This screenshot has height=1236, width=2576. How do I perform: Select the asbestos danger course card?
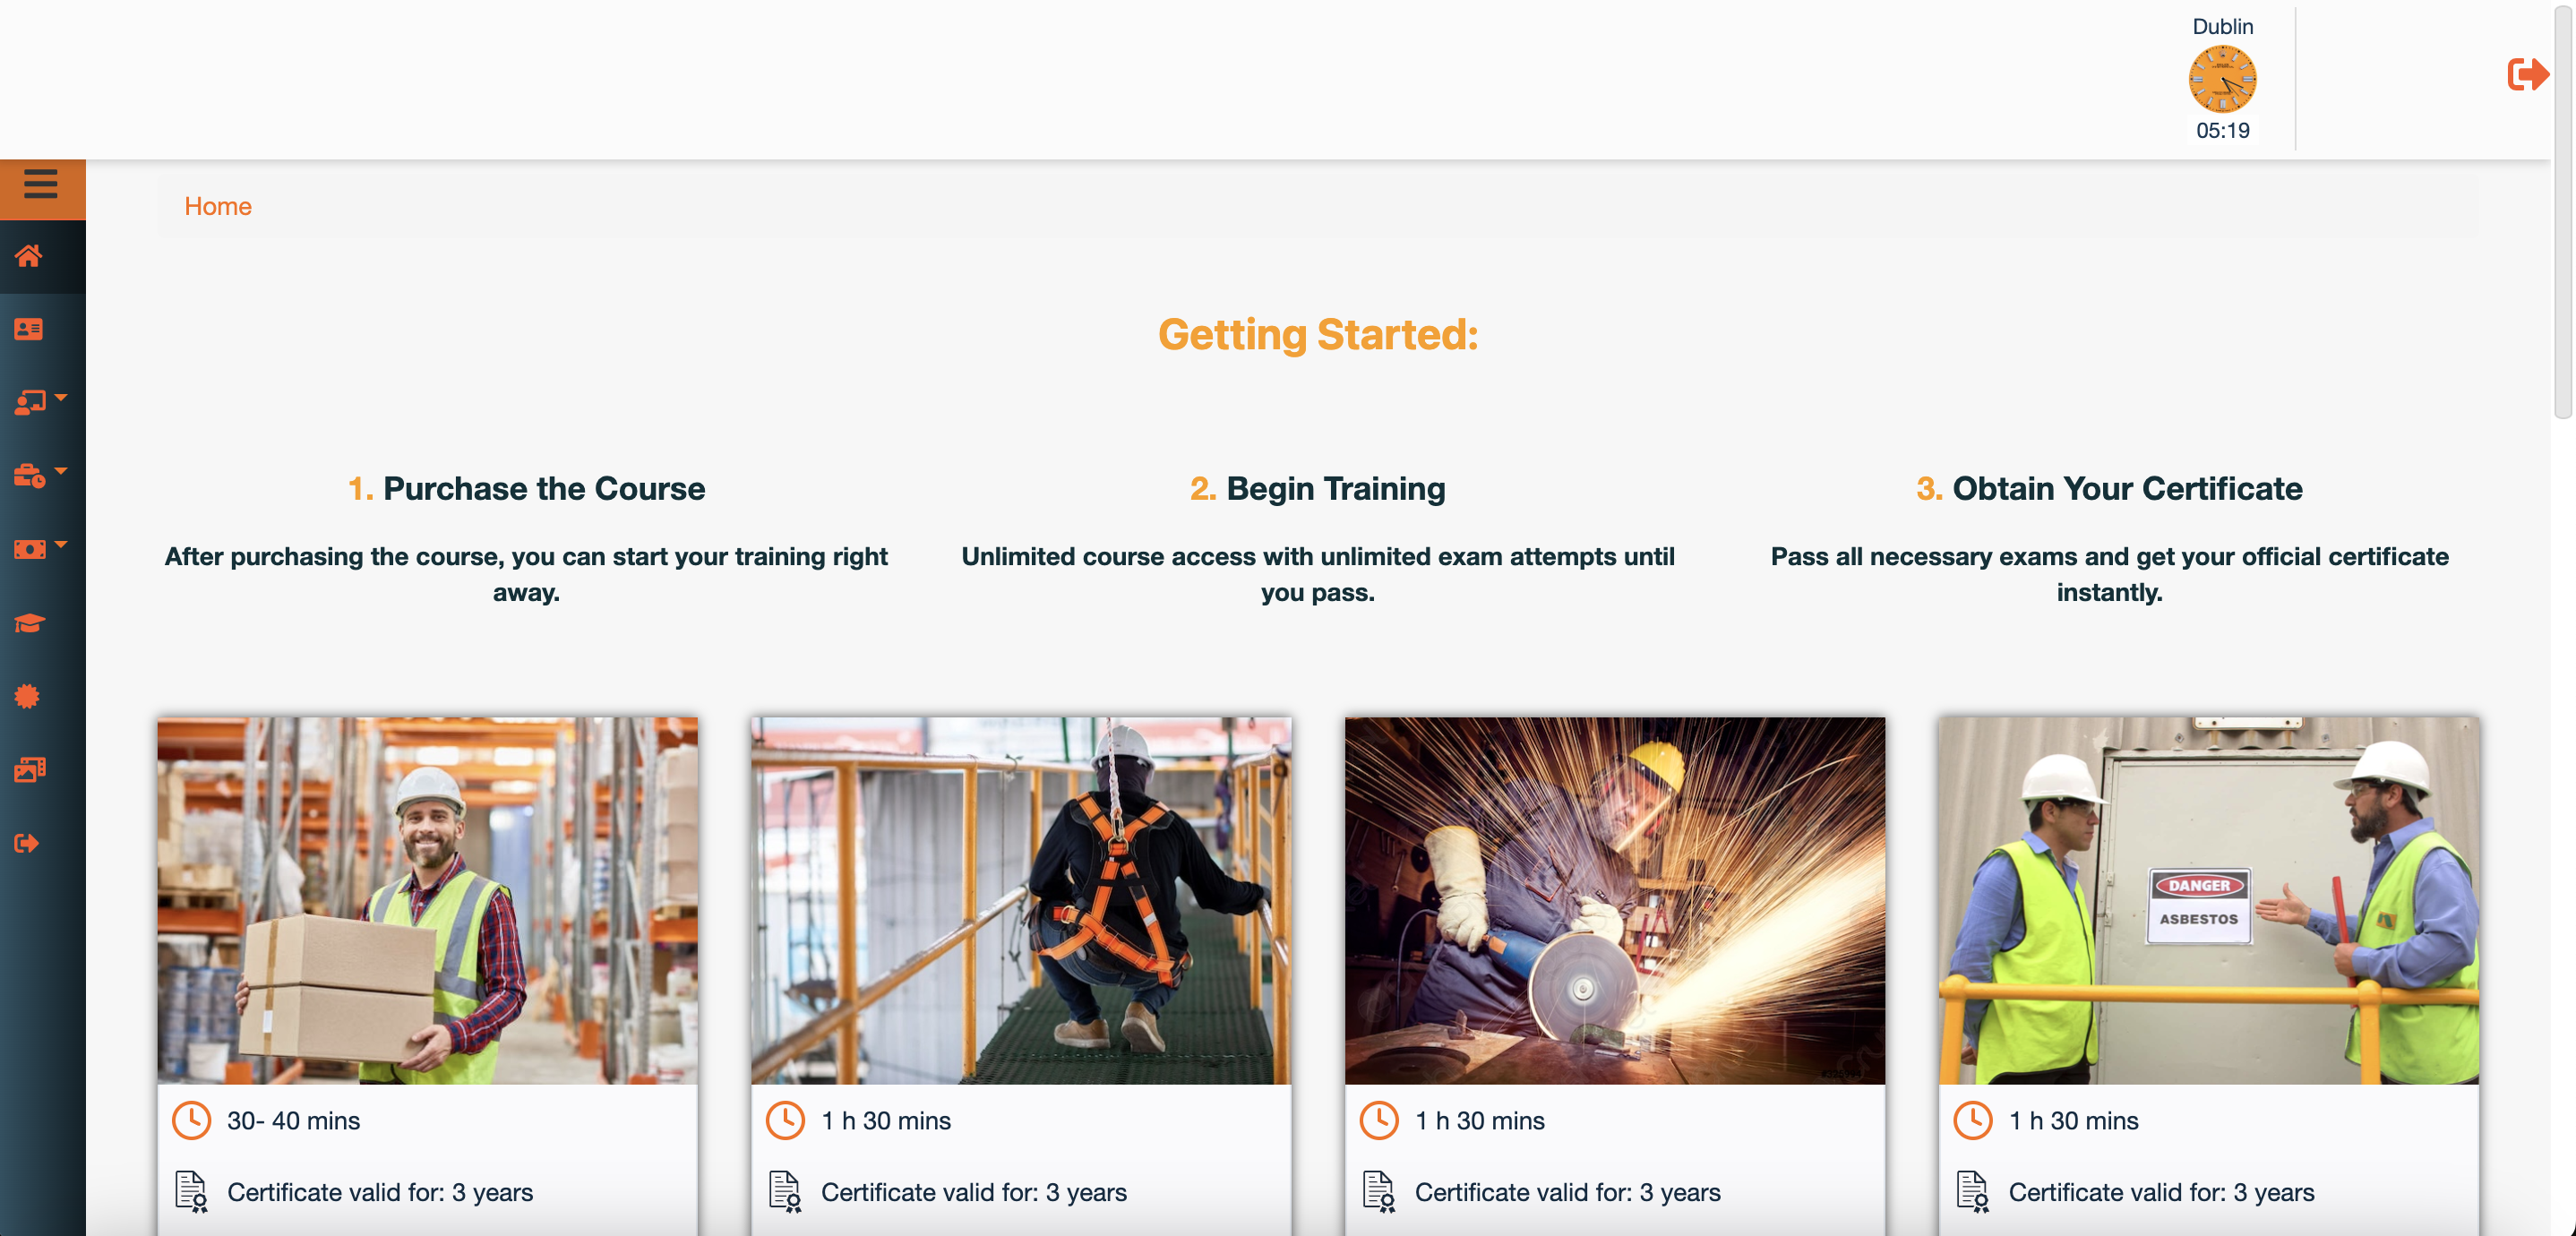(2208, 899)
